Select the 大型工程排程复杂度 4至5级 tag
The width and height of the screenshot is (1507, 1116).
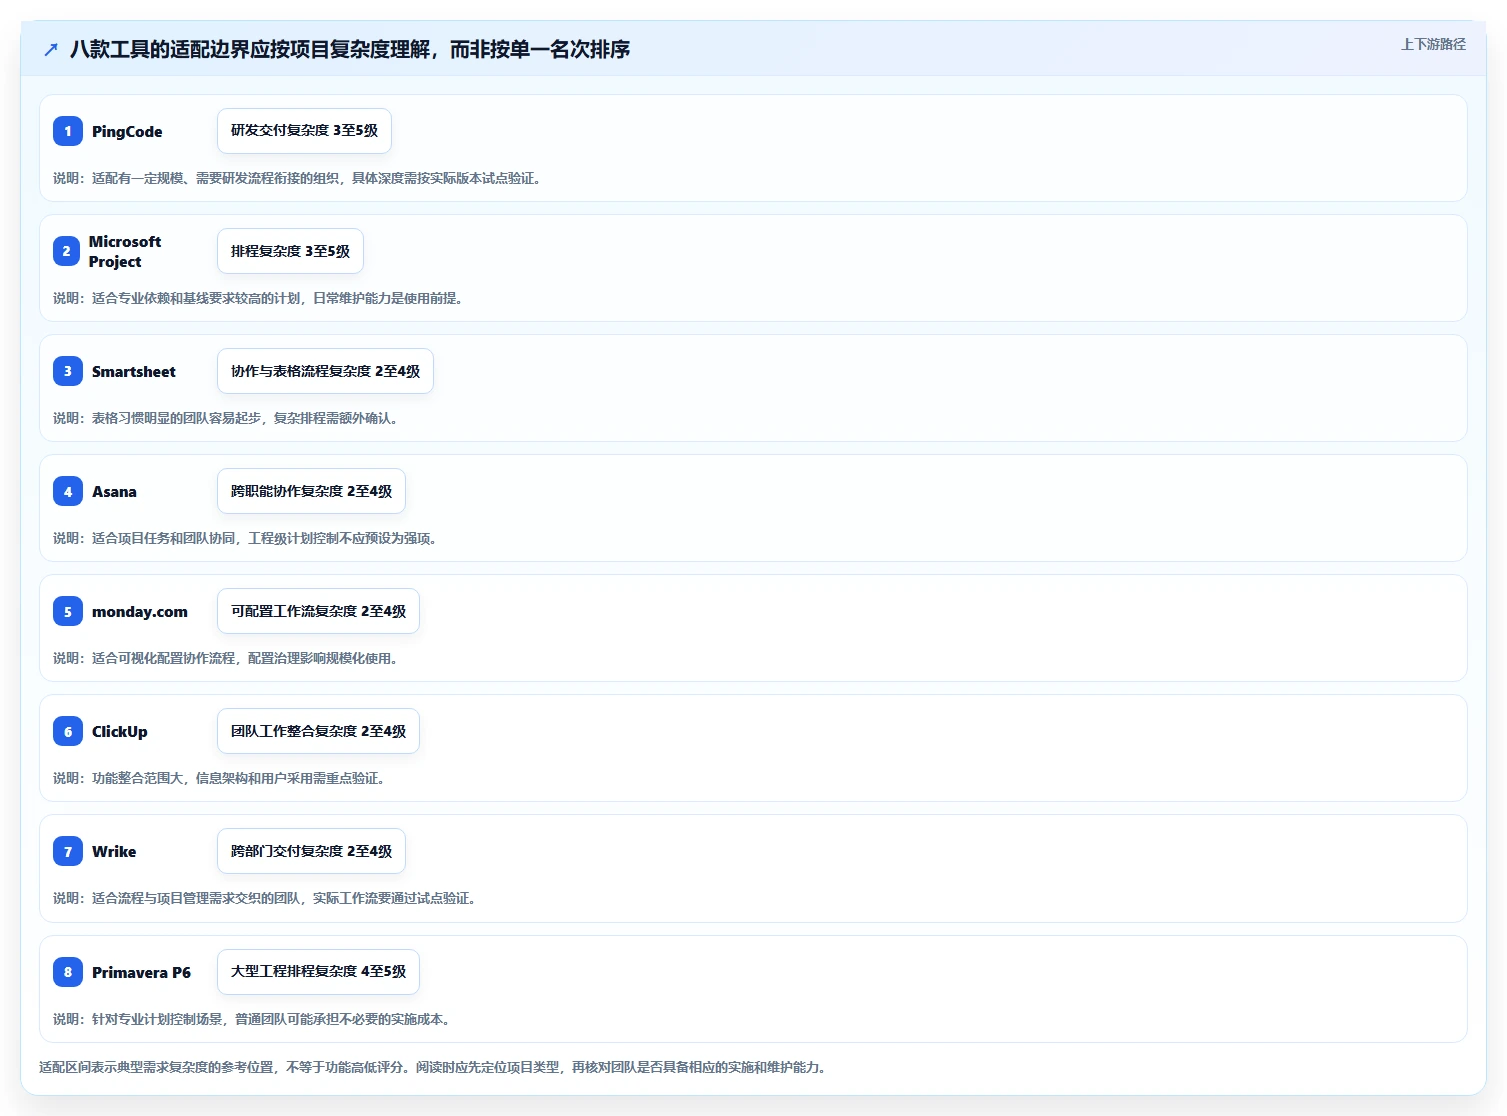click(x=318, y=972)
